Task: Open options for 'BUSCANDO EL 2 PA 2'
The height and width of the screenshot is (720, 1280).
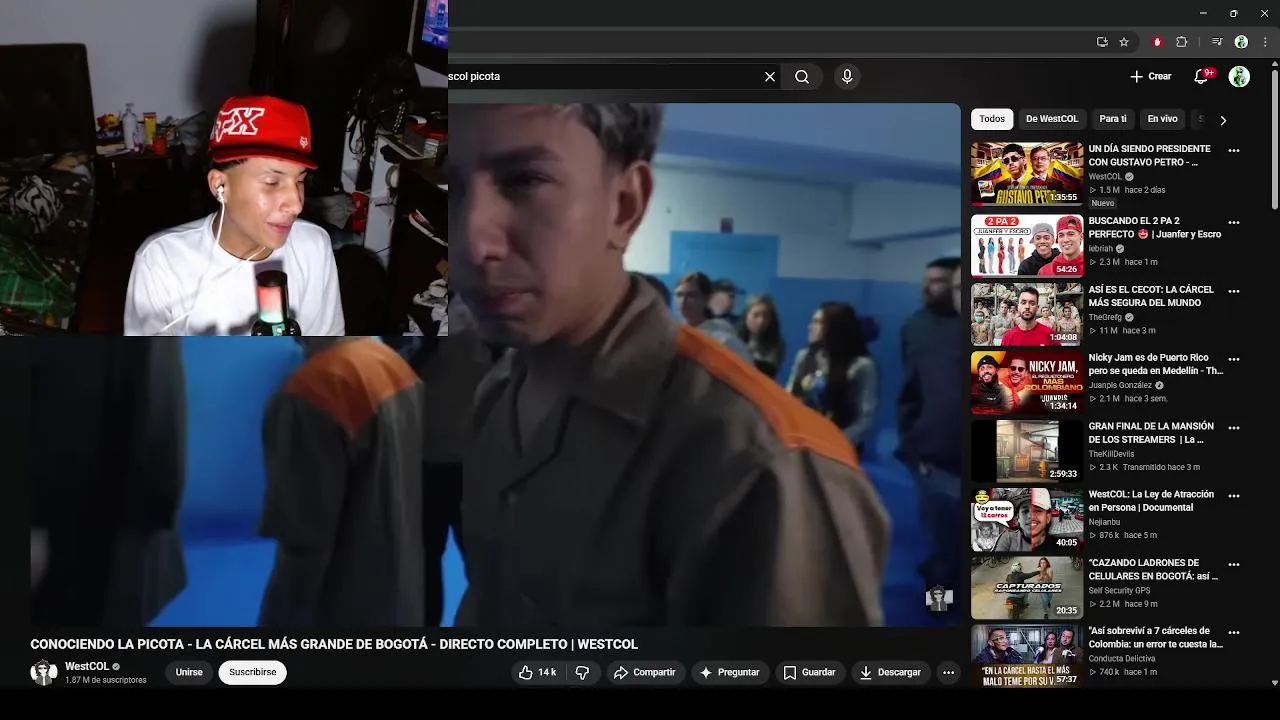Action: pos(1234,223)
